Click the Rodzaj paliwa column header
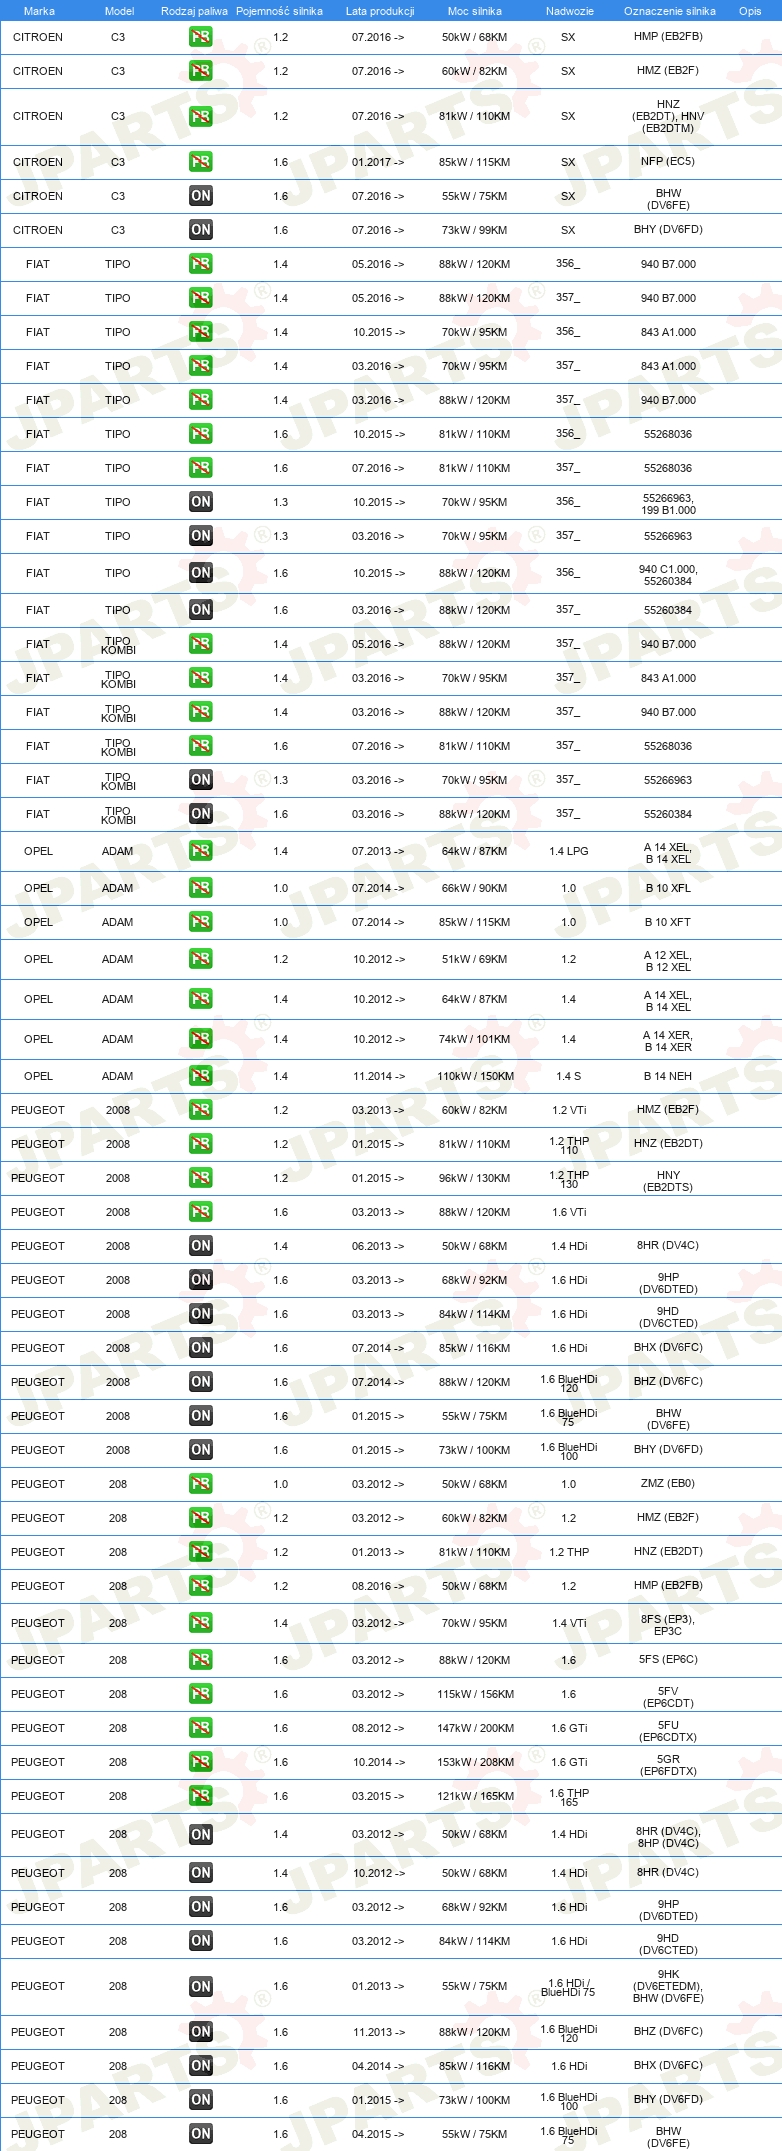782x2151 pixels. click(x=194, y=11)
